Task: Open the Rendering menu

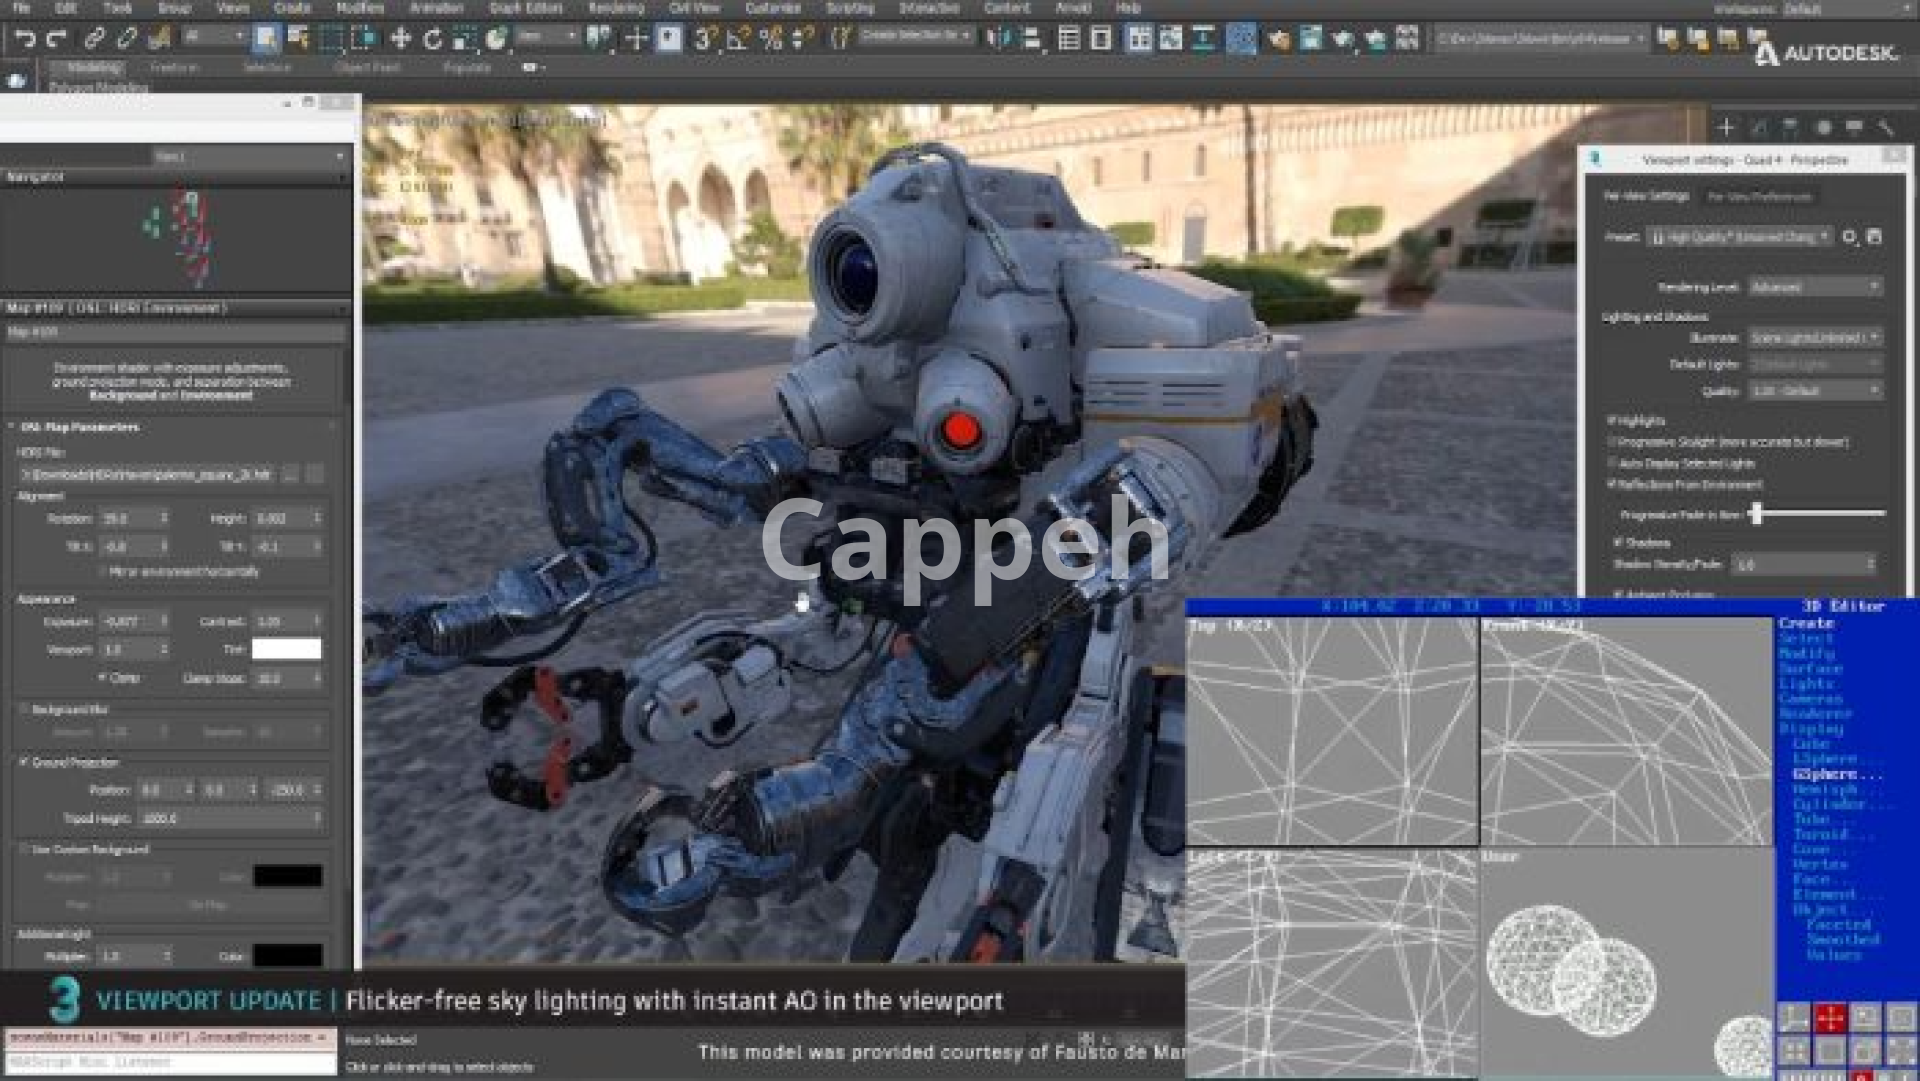Action: pos(615,8)
